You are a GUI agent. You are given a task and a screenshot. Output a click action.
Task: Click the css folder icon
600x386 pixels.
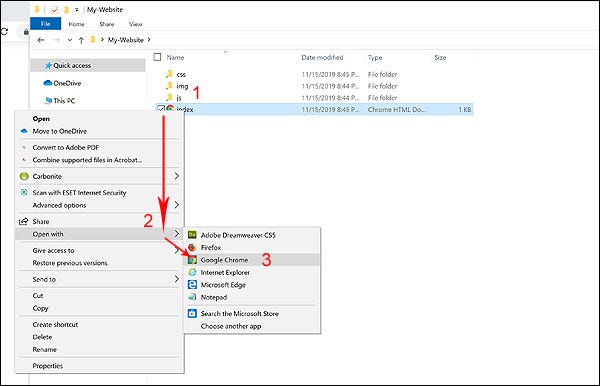(x=170, y=74)
